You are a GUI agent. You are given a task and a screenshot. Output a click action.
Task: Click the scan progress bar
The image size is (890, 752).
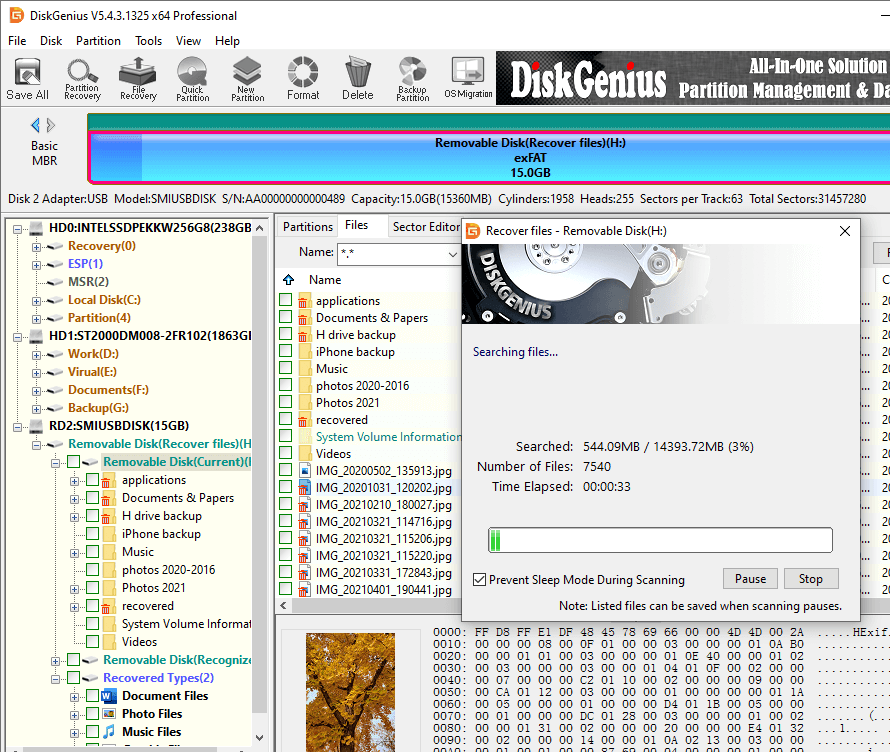659,540
